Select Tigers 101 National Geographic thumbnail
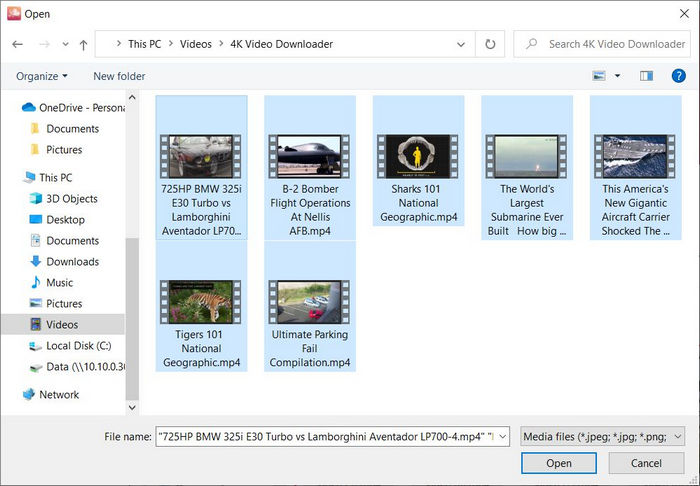Image resolution: width=700 pixels, height=486 pixels. point(201,302)
